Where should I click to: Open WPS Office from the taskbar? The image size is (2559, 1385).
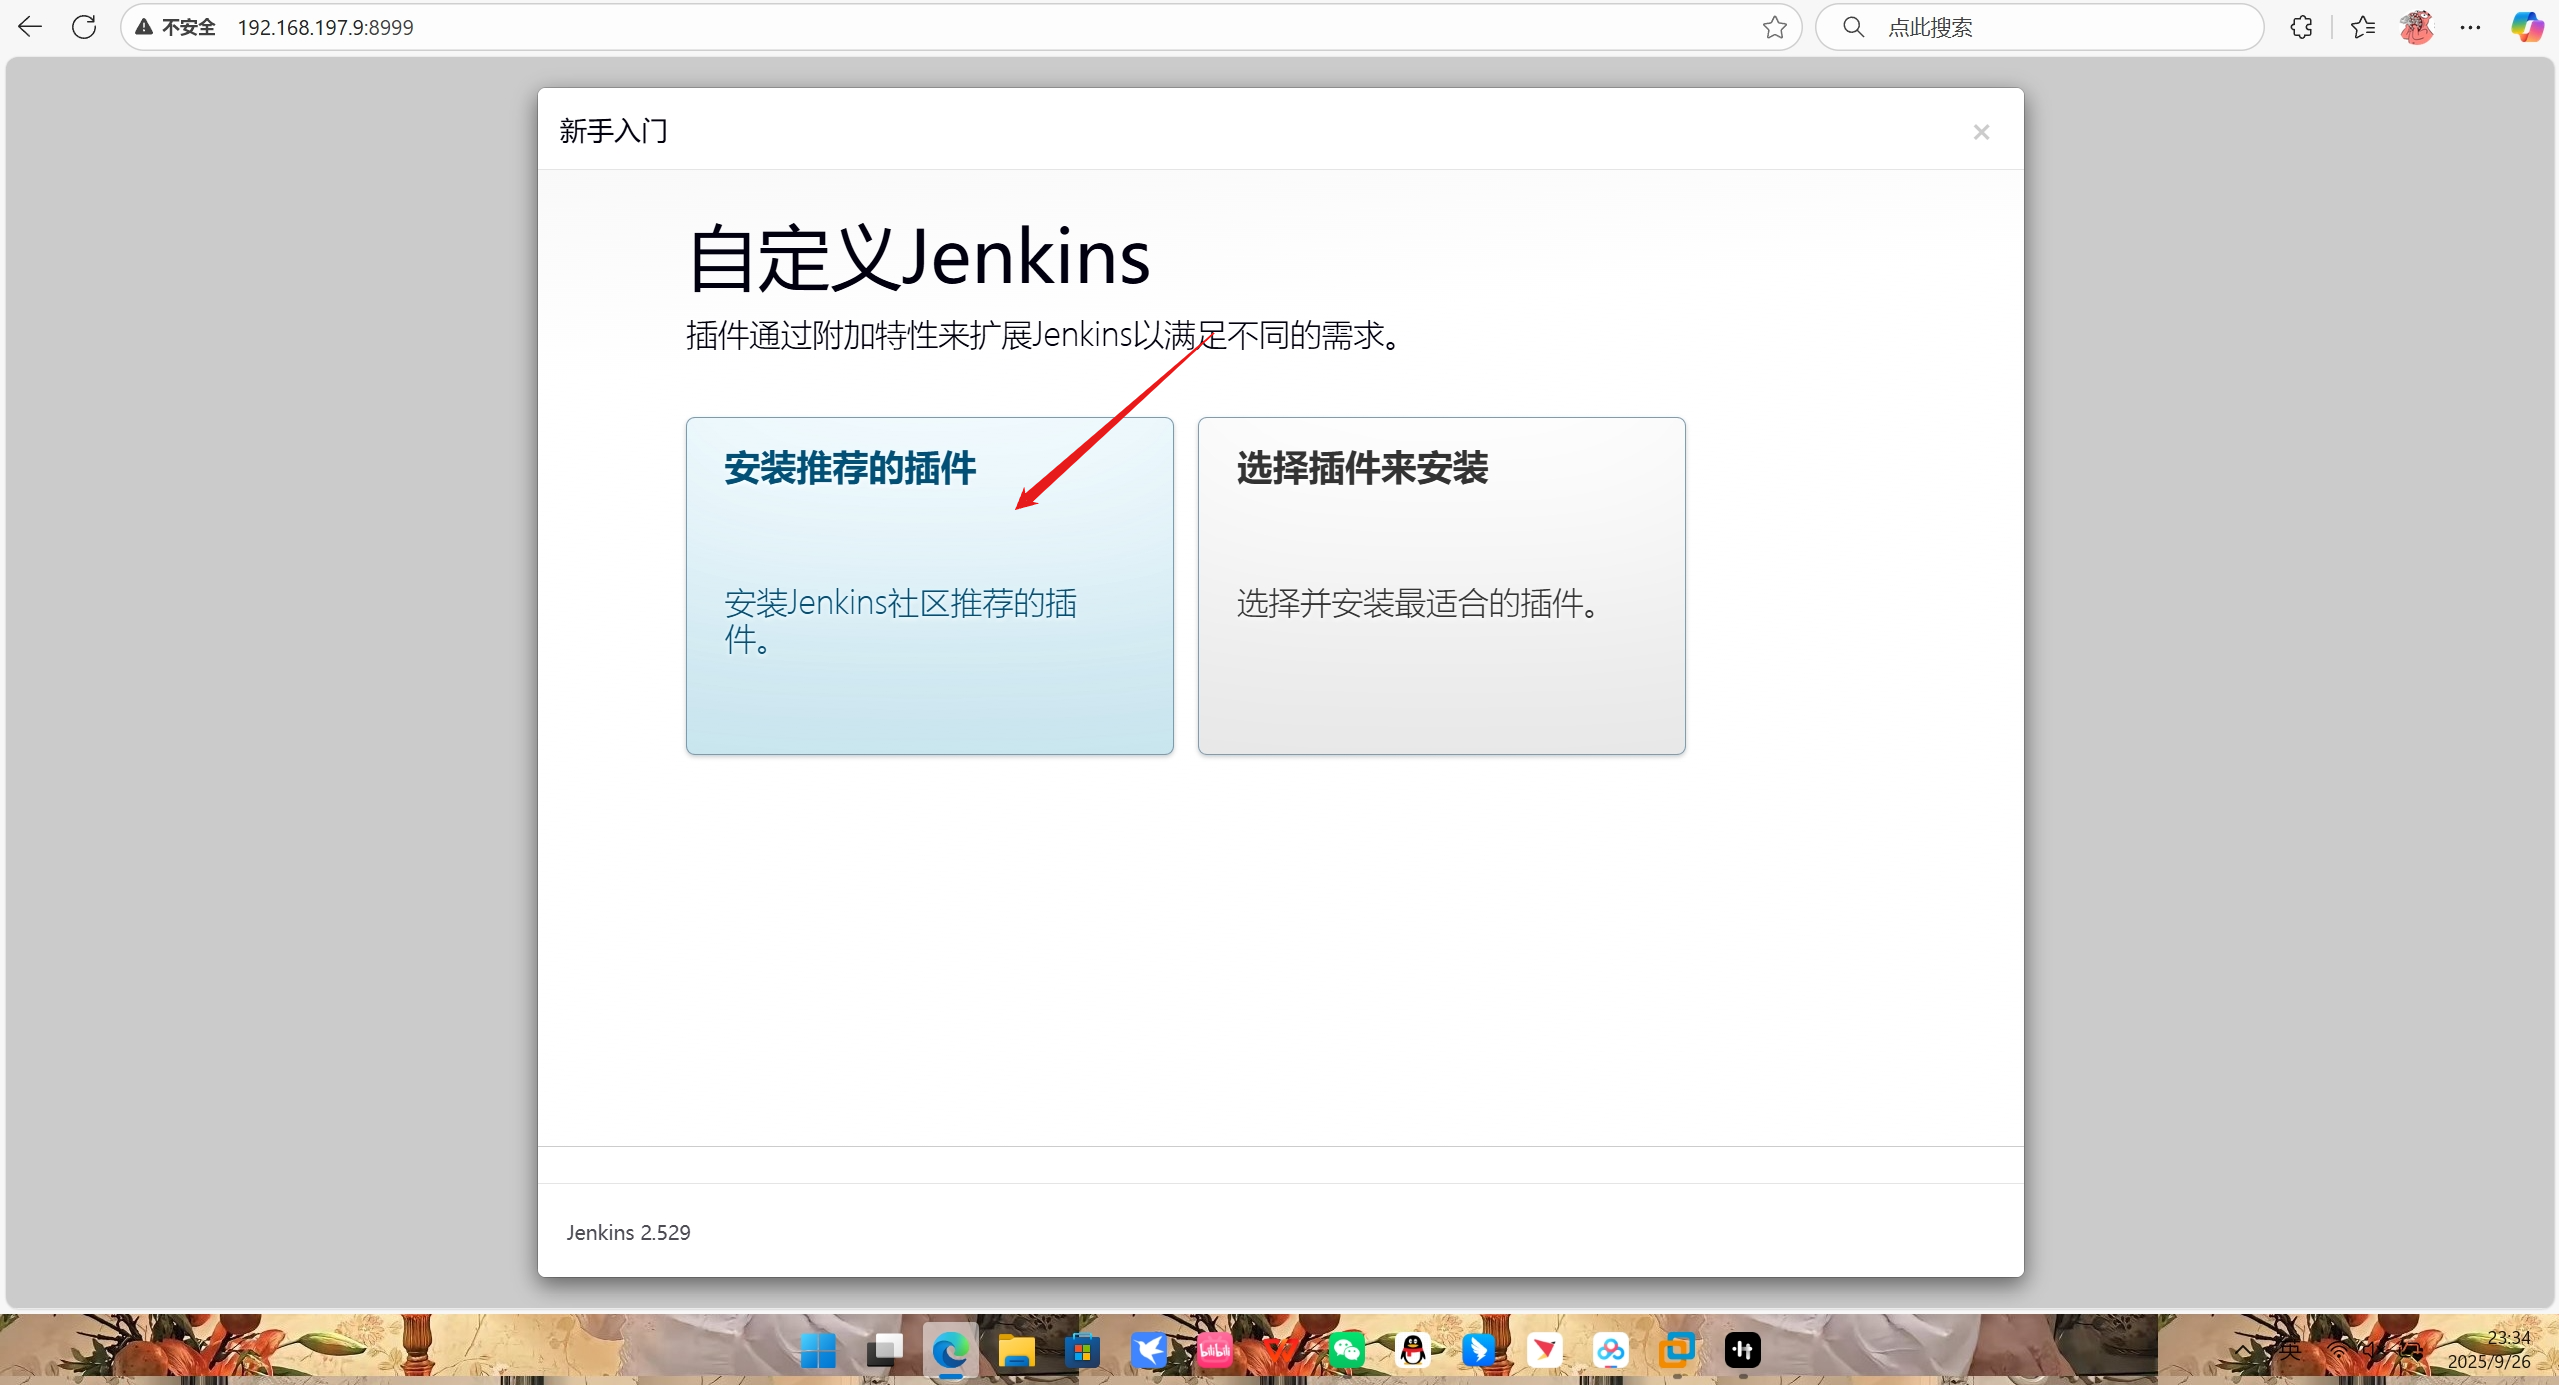pos(1280,1350)
